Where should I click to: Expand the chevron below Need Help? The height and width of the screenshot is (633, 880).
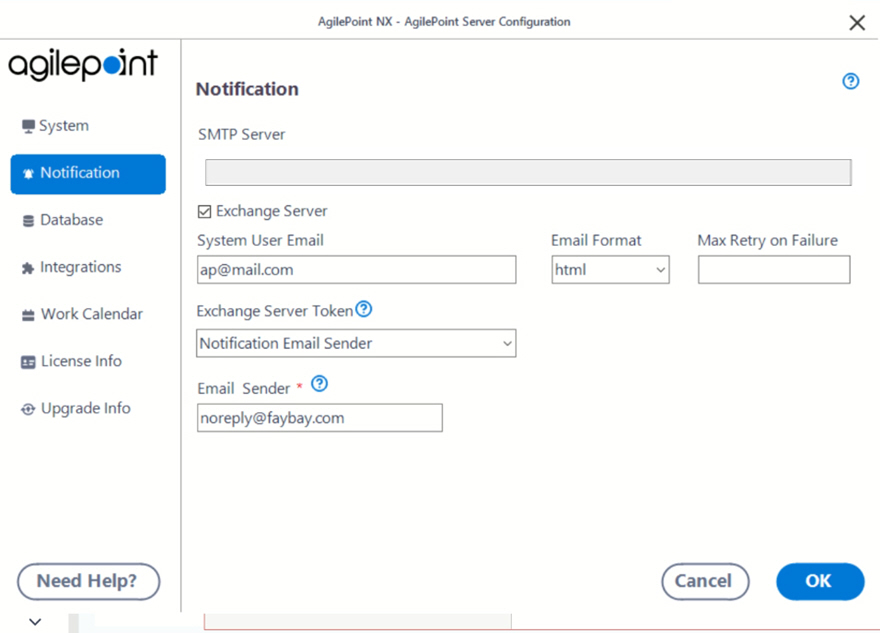pos(35,622)
